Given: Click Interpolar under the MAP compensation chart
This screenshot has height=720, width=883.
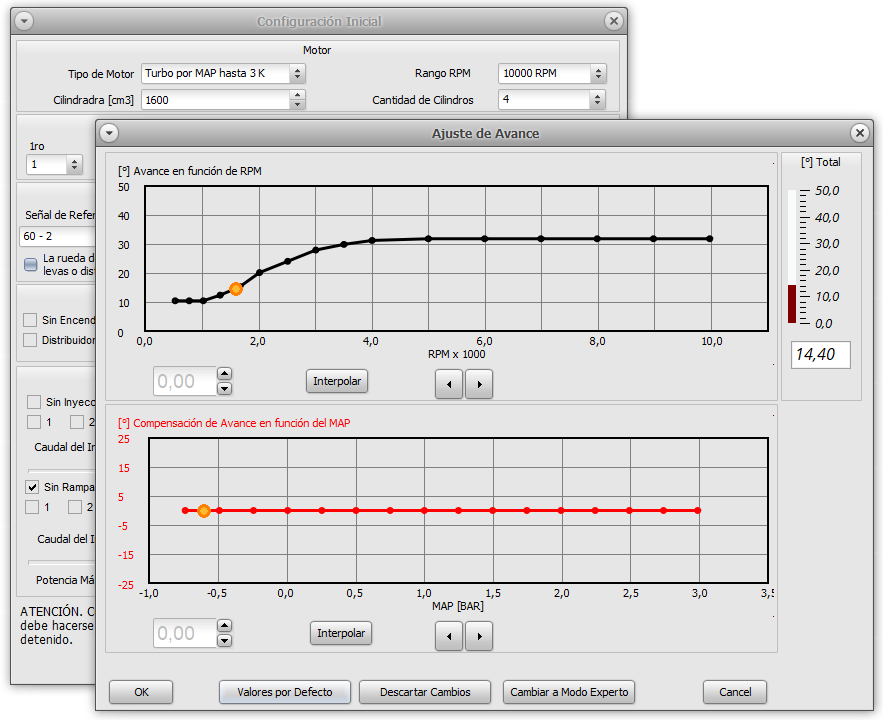Looking at the screenshot, I should pyautogui.click(x=341, y=633).
